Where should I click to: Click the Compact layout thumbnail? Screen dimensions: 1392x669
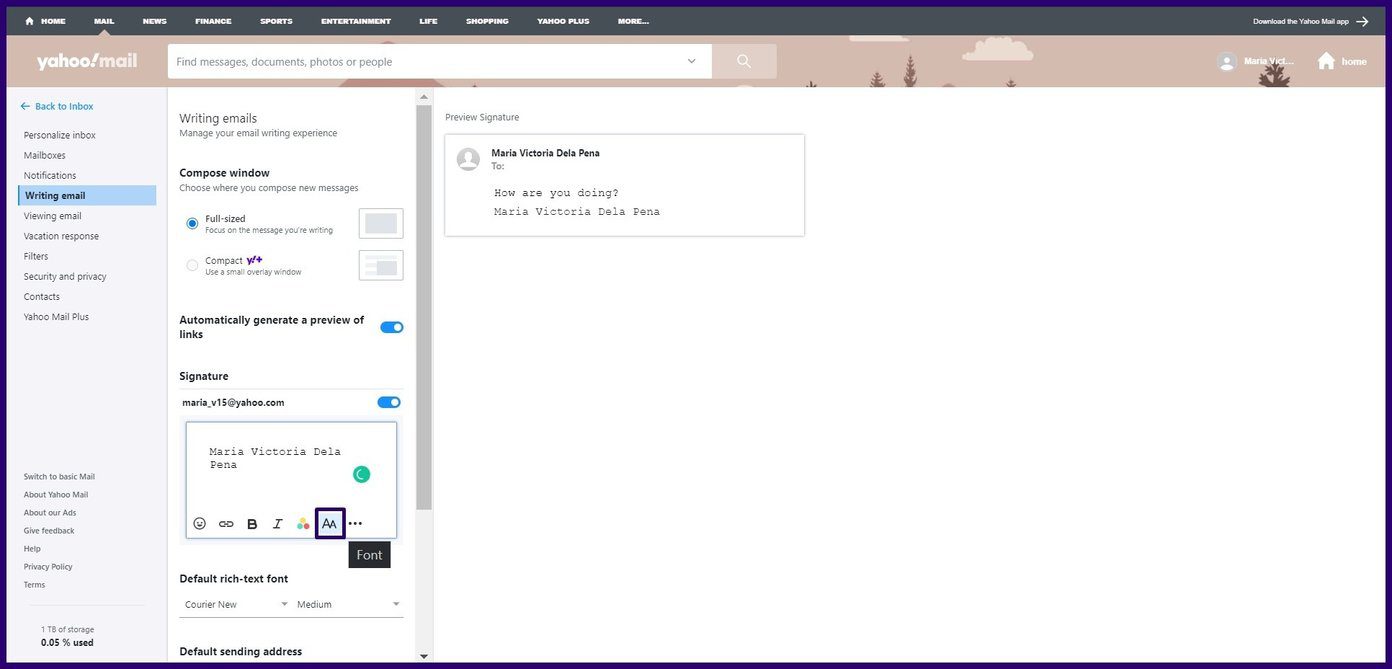click(381, 266)
